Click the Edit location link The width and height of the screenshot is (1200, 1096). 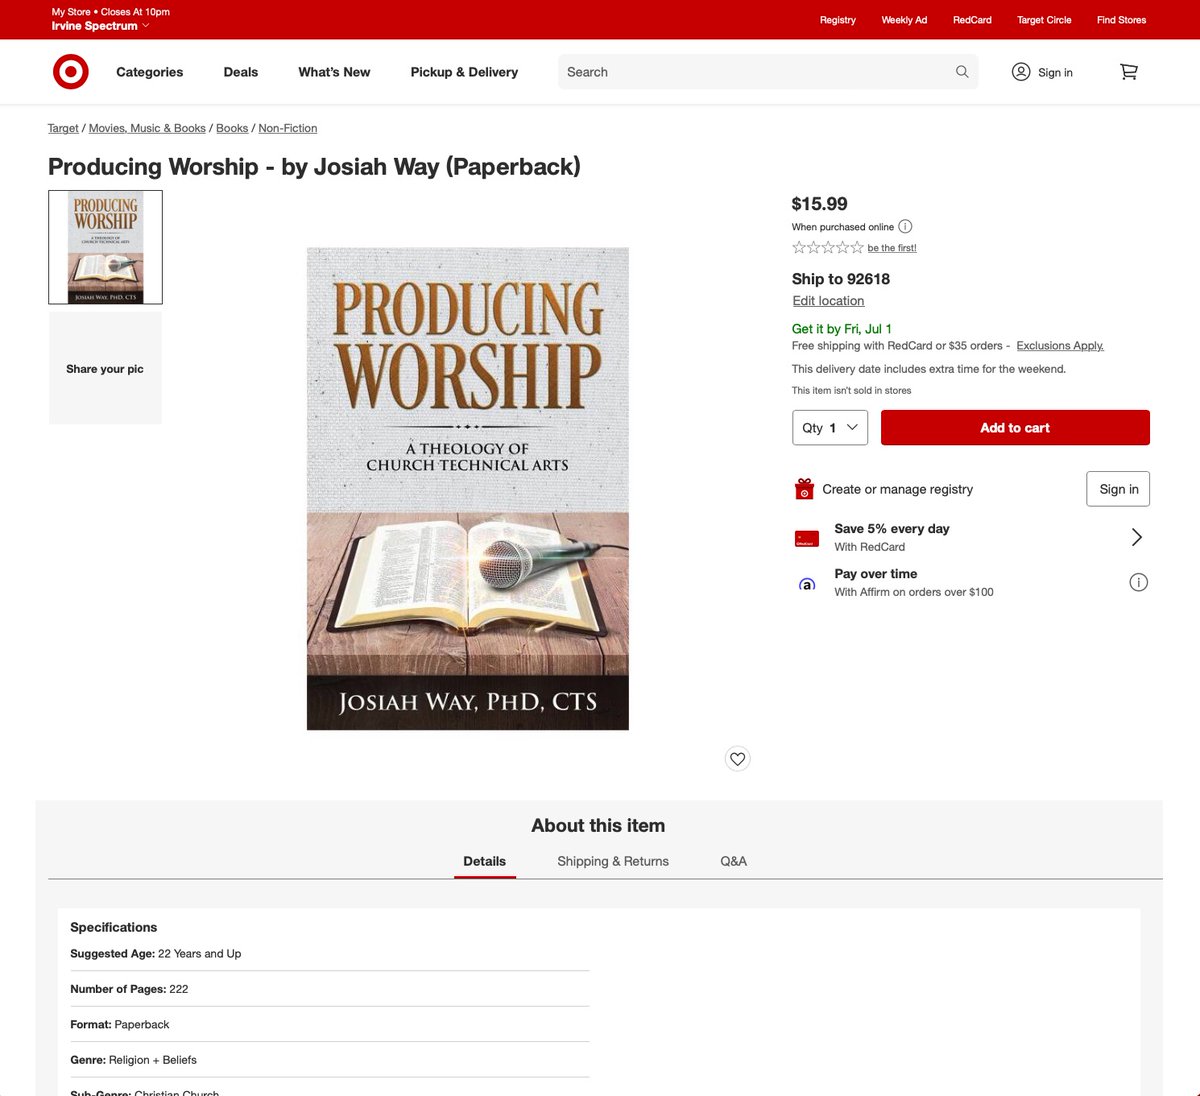pos(828,301)
